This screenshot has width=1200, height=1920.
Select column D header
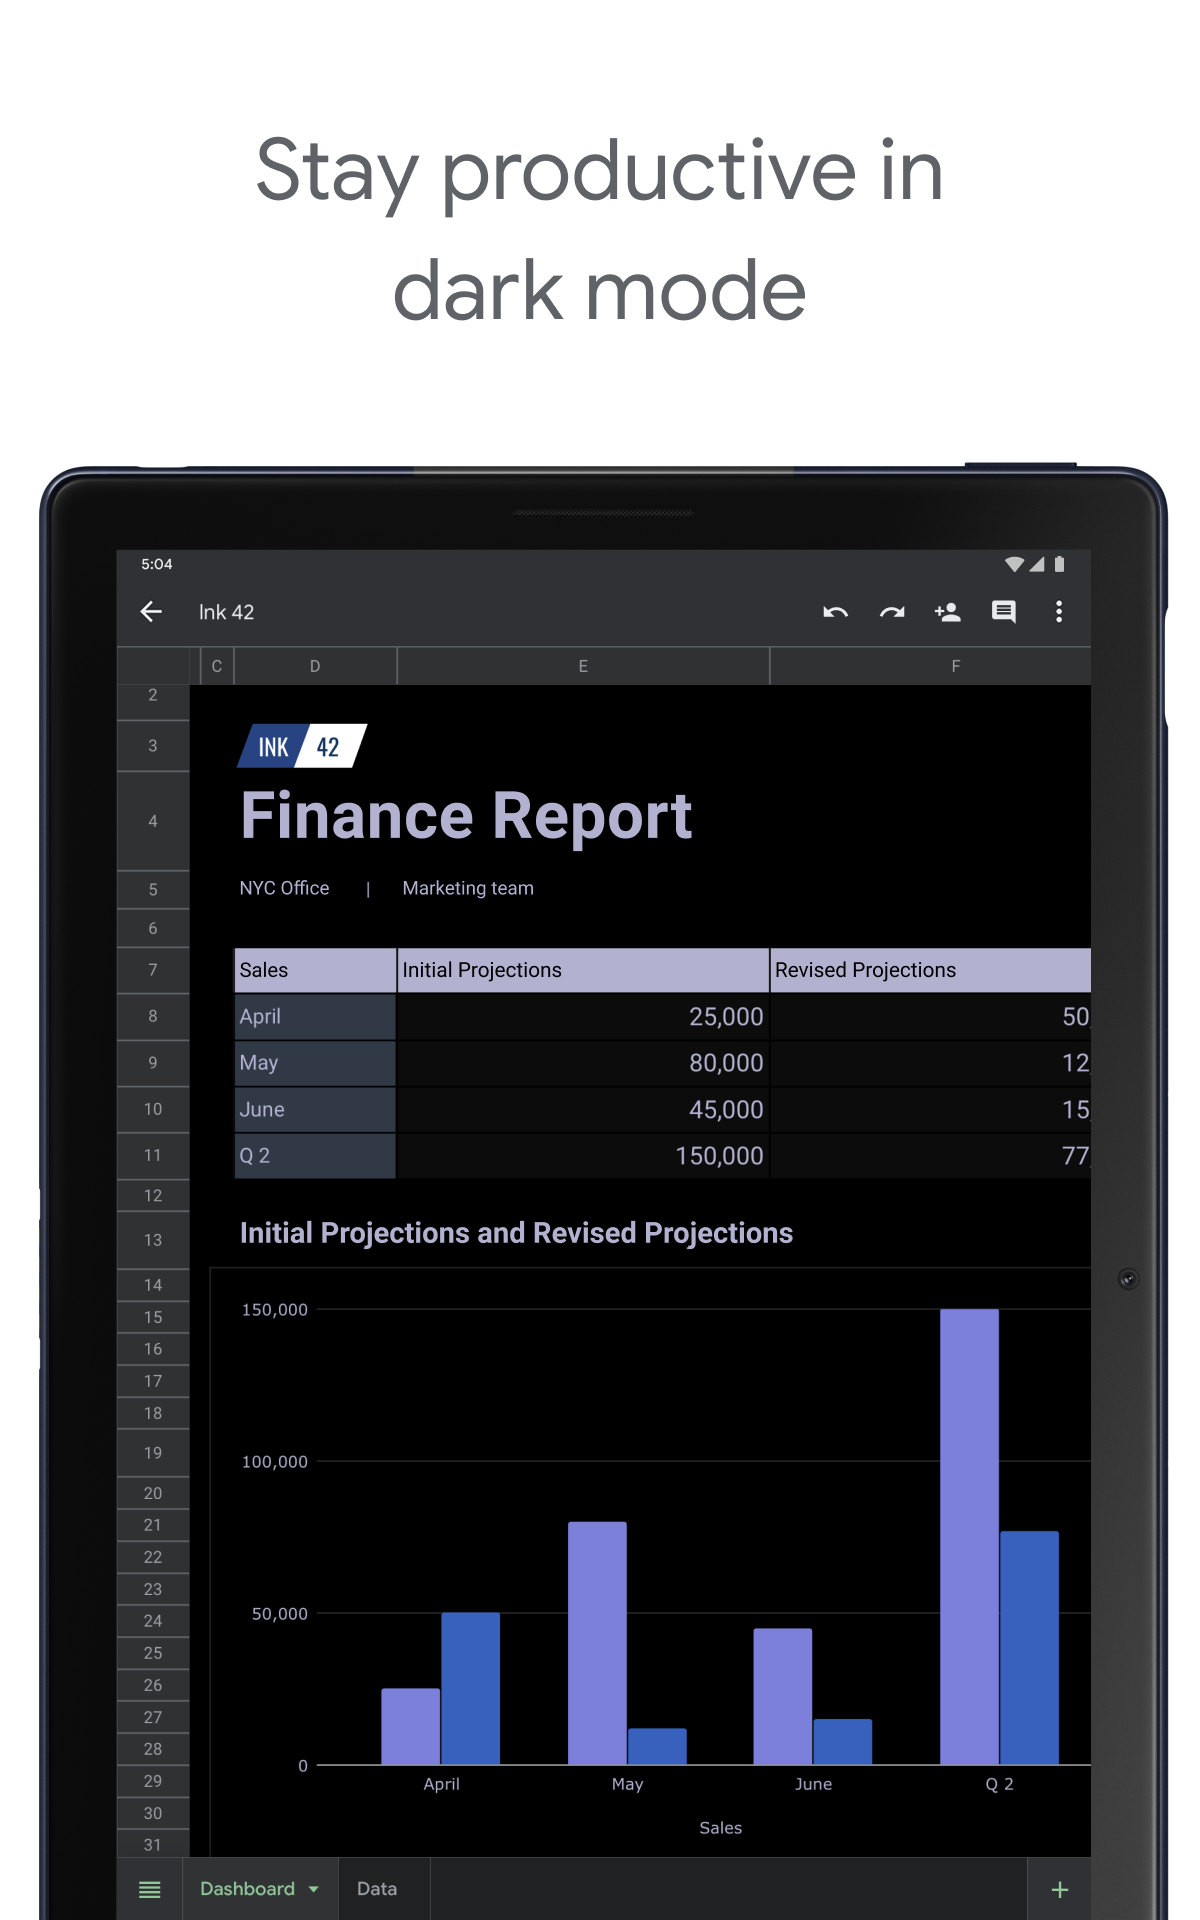pyautogui.click(x=315, y=666)
